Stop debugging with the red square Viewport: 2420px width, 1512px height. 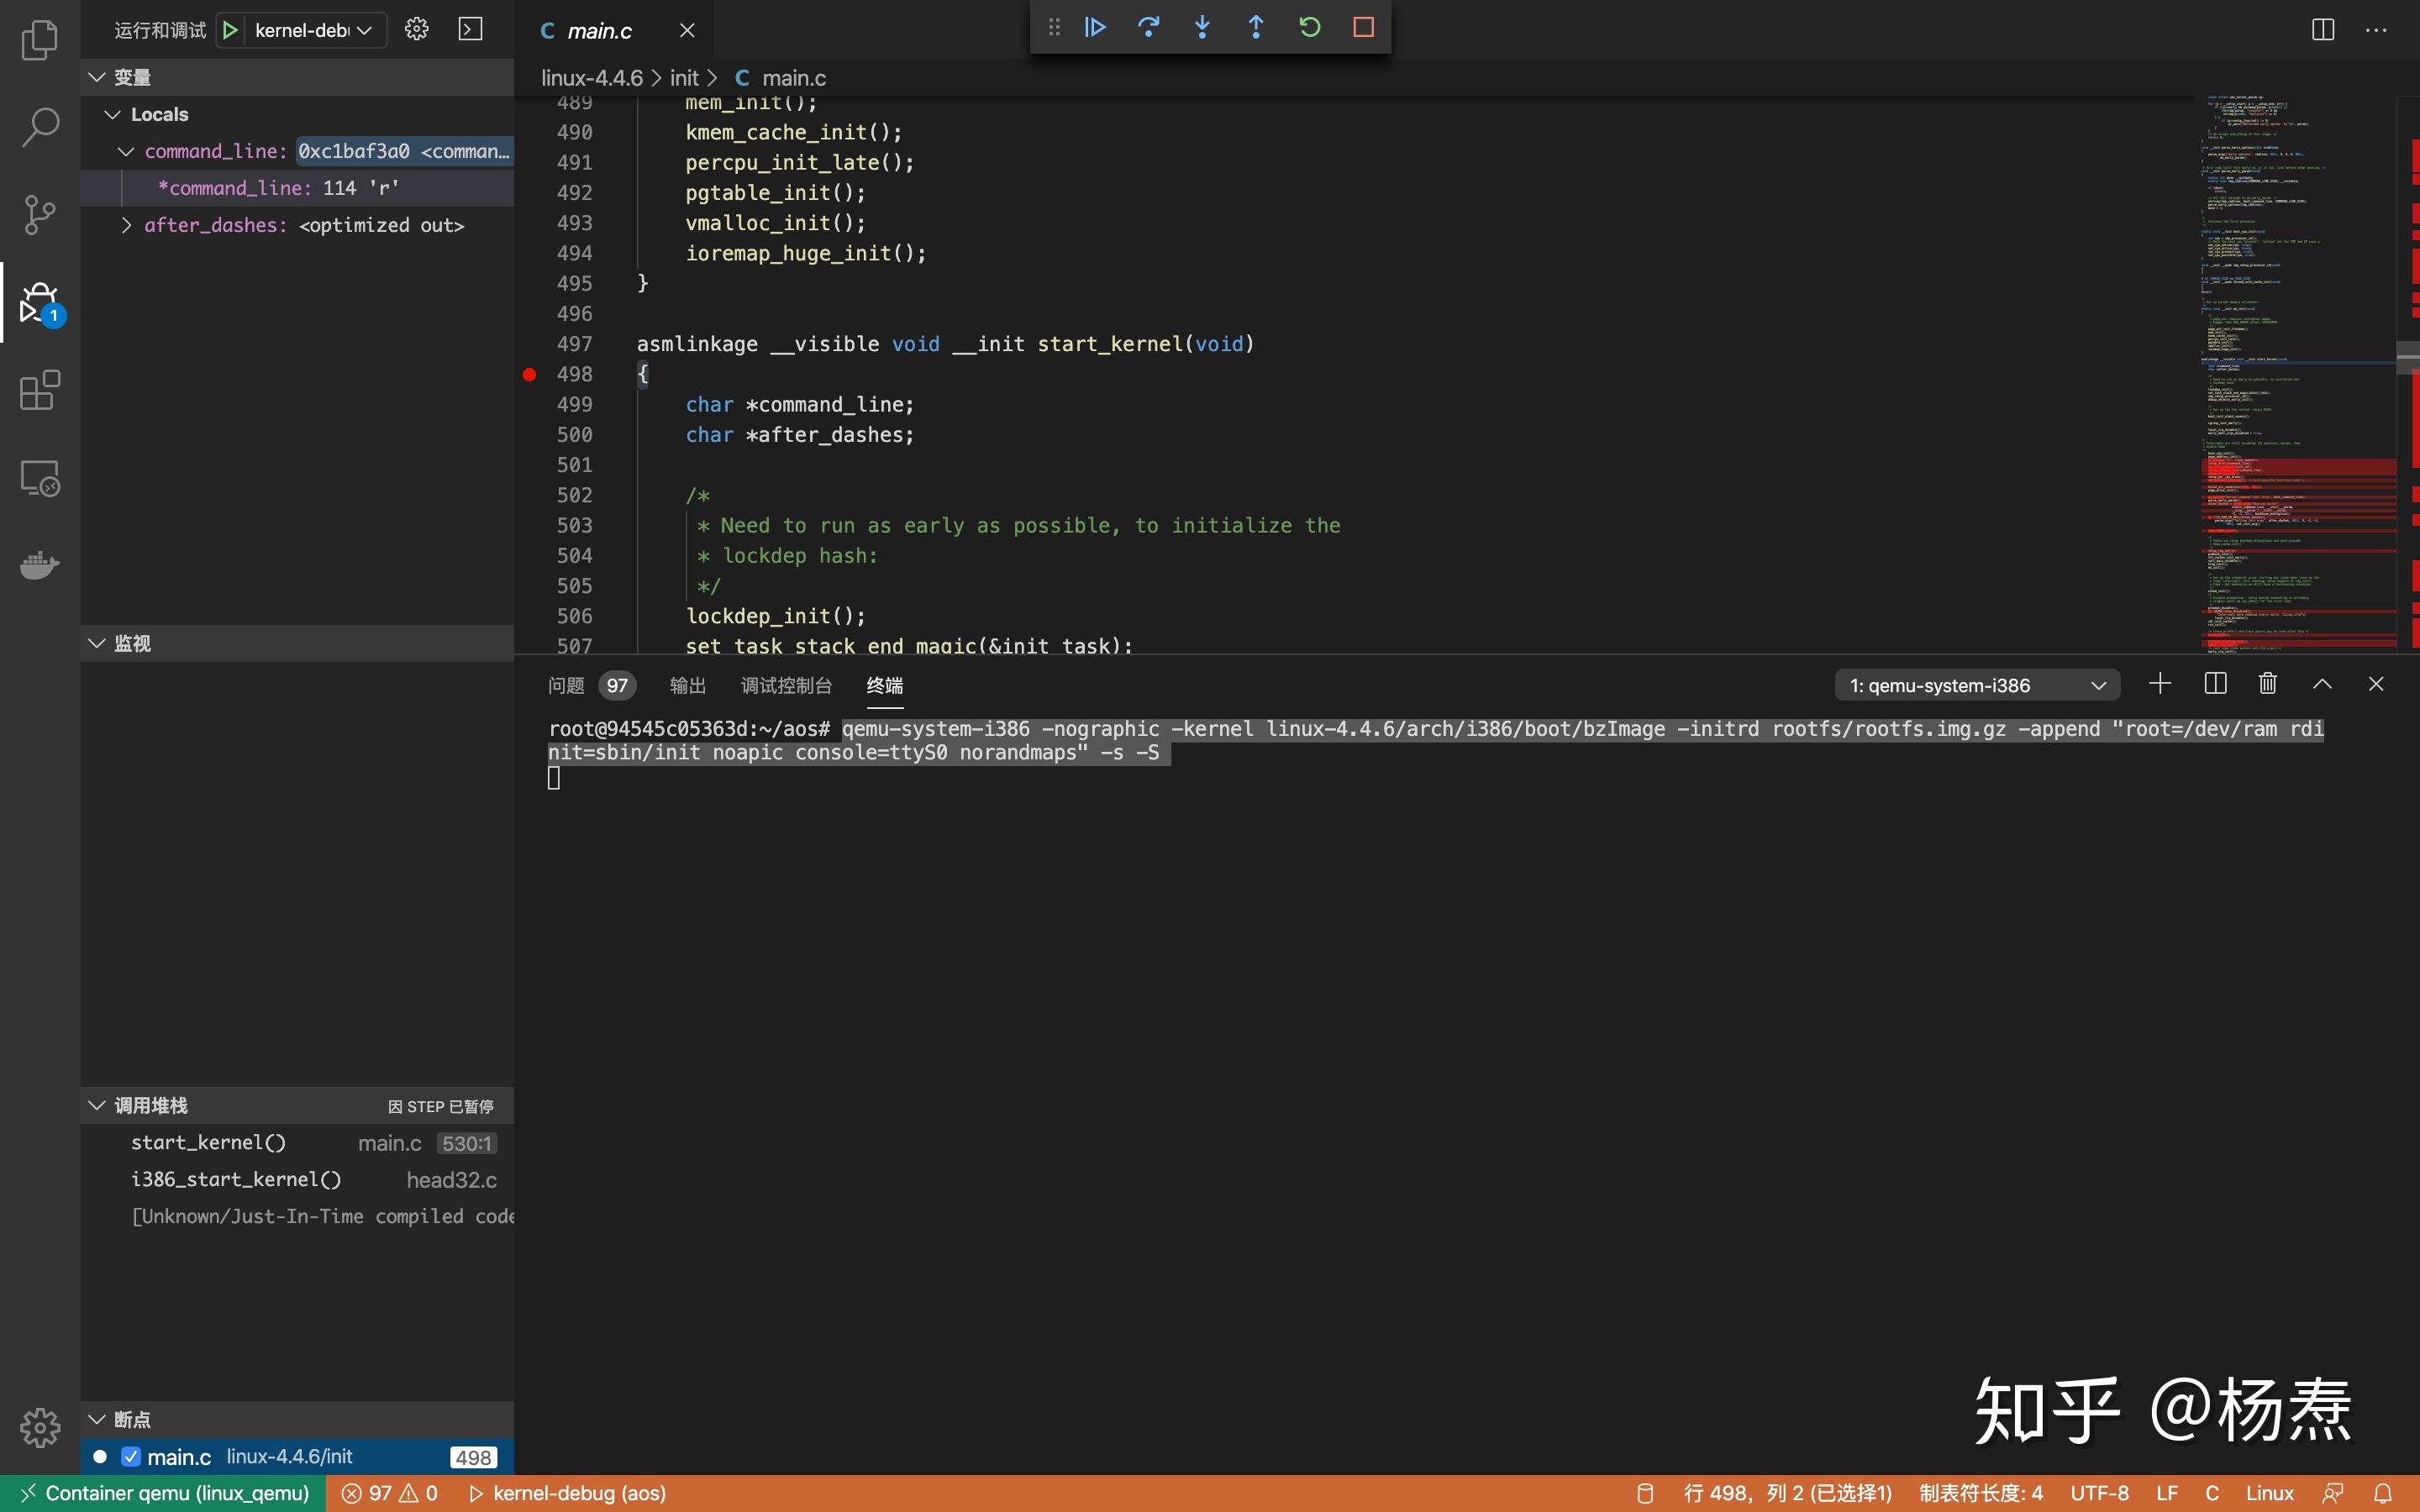pos(1363,28)
